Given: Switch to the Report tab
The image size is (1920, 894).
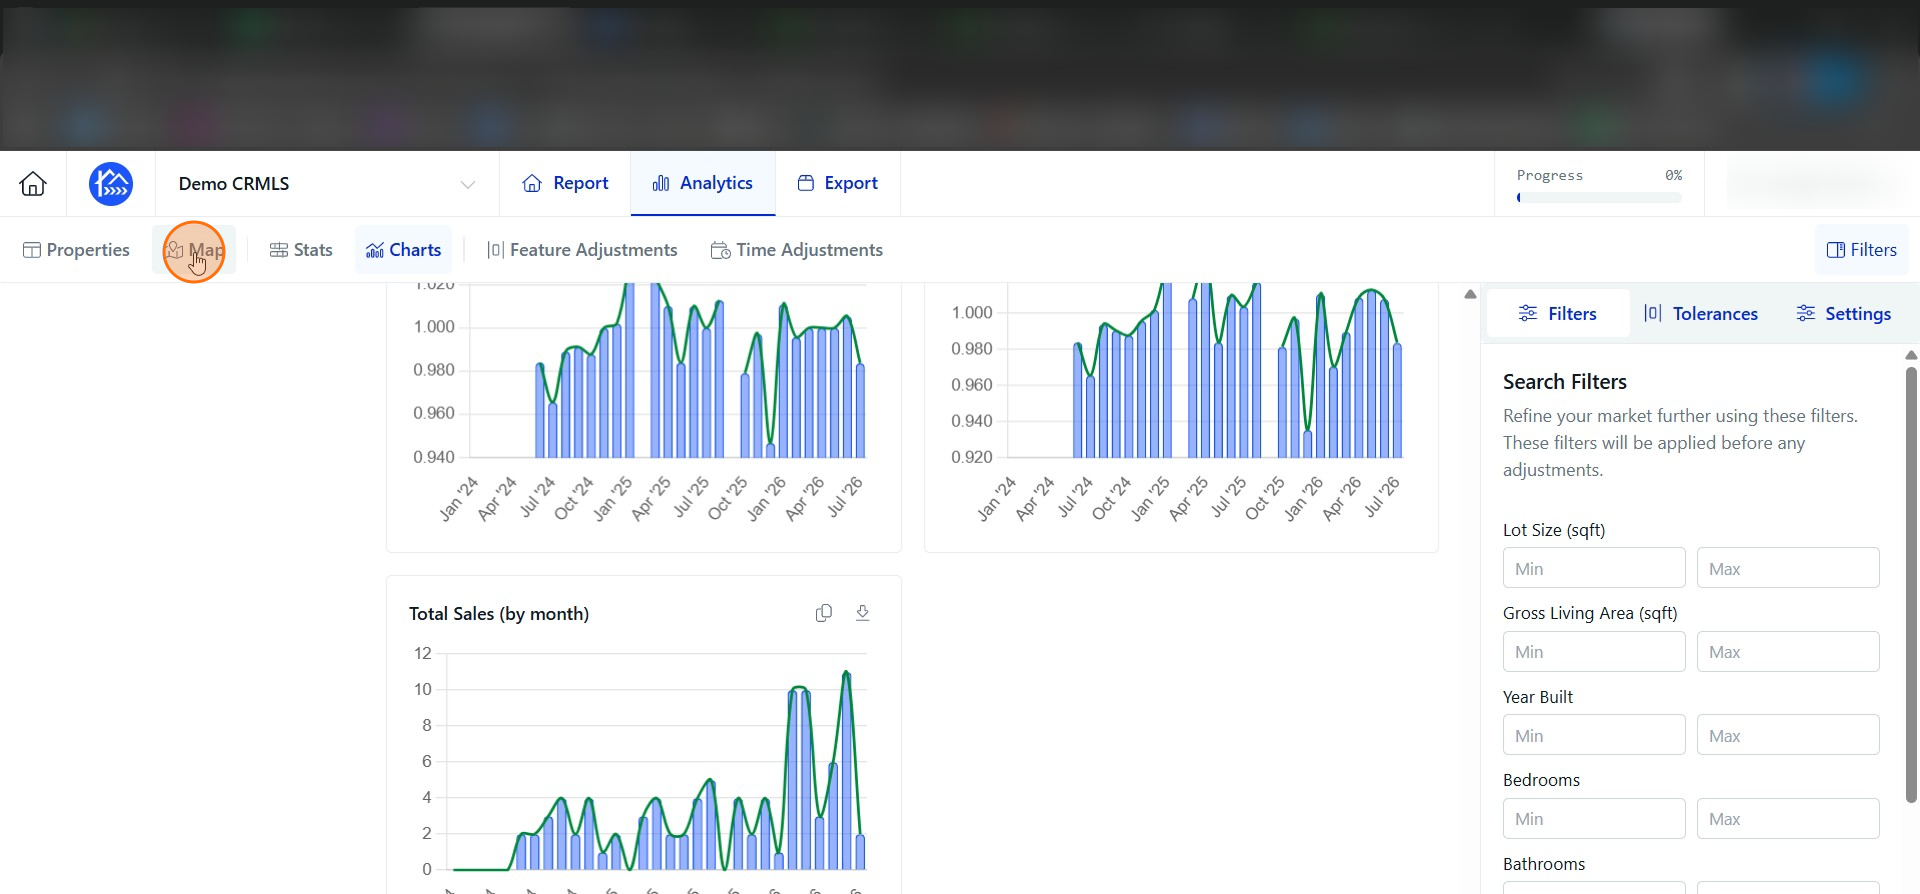Looking at the screenshot, I should pos(566,184).
